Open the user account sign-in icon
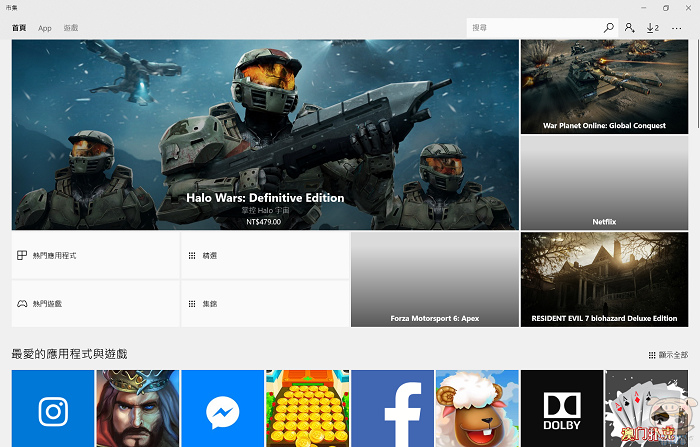 click(629, 28)
